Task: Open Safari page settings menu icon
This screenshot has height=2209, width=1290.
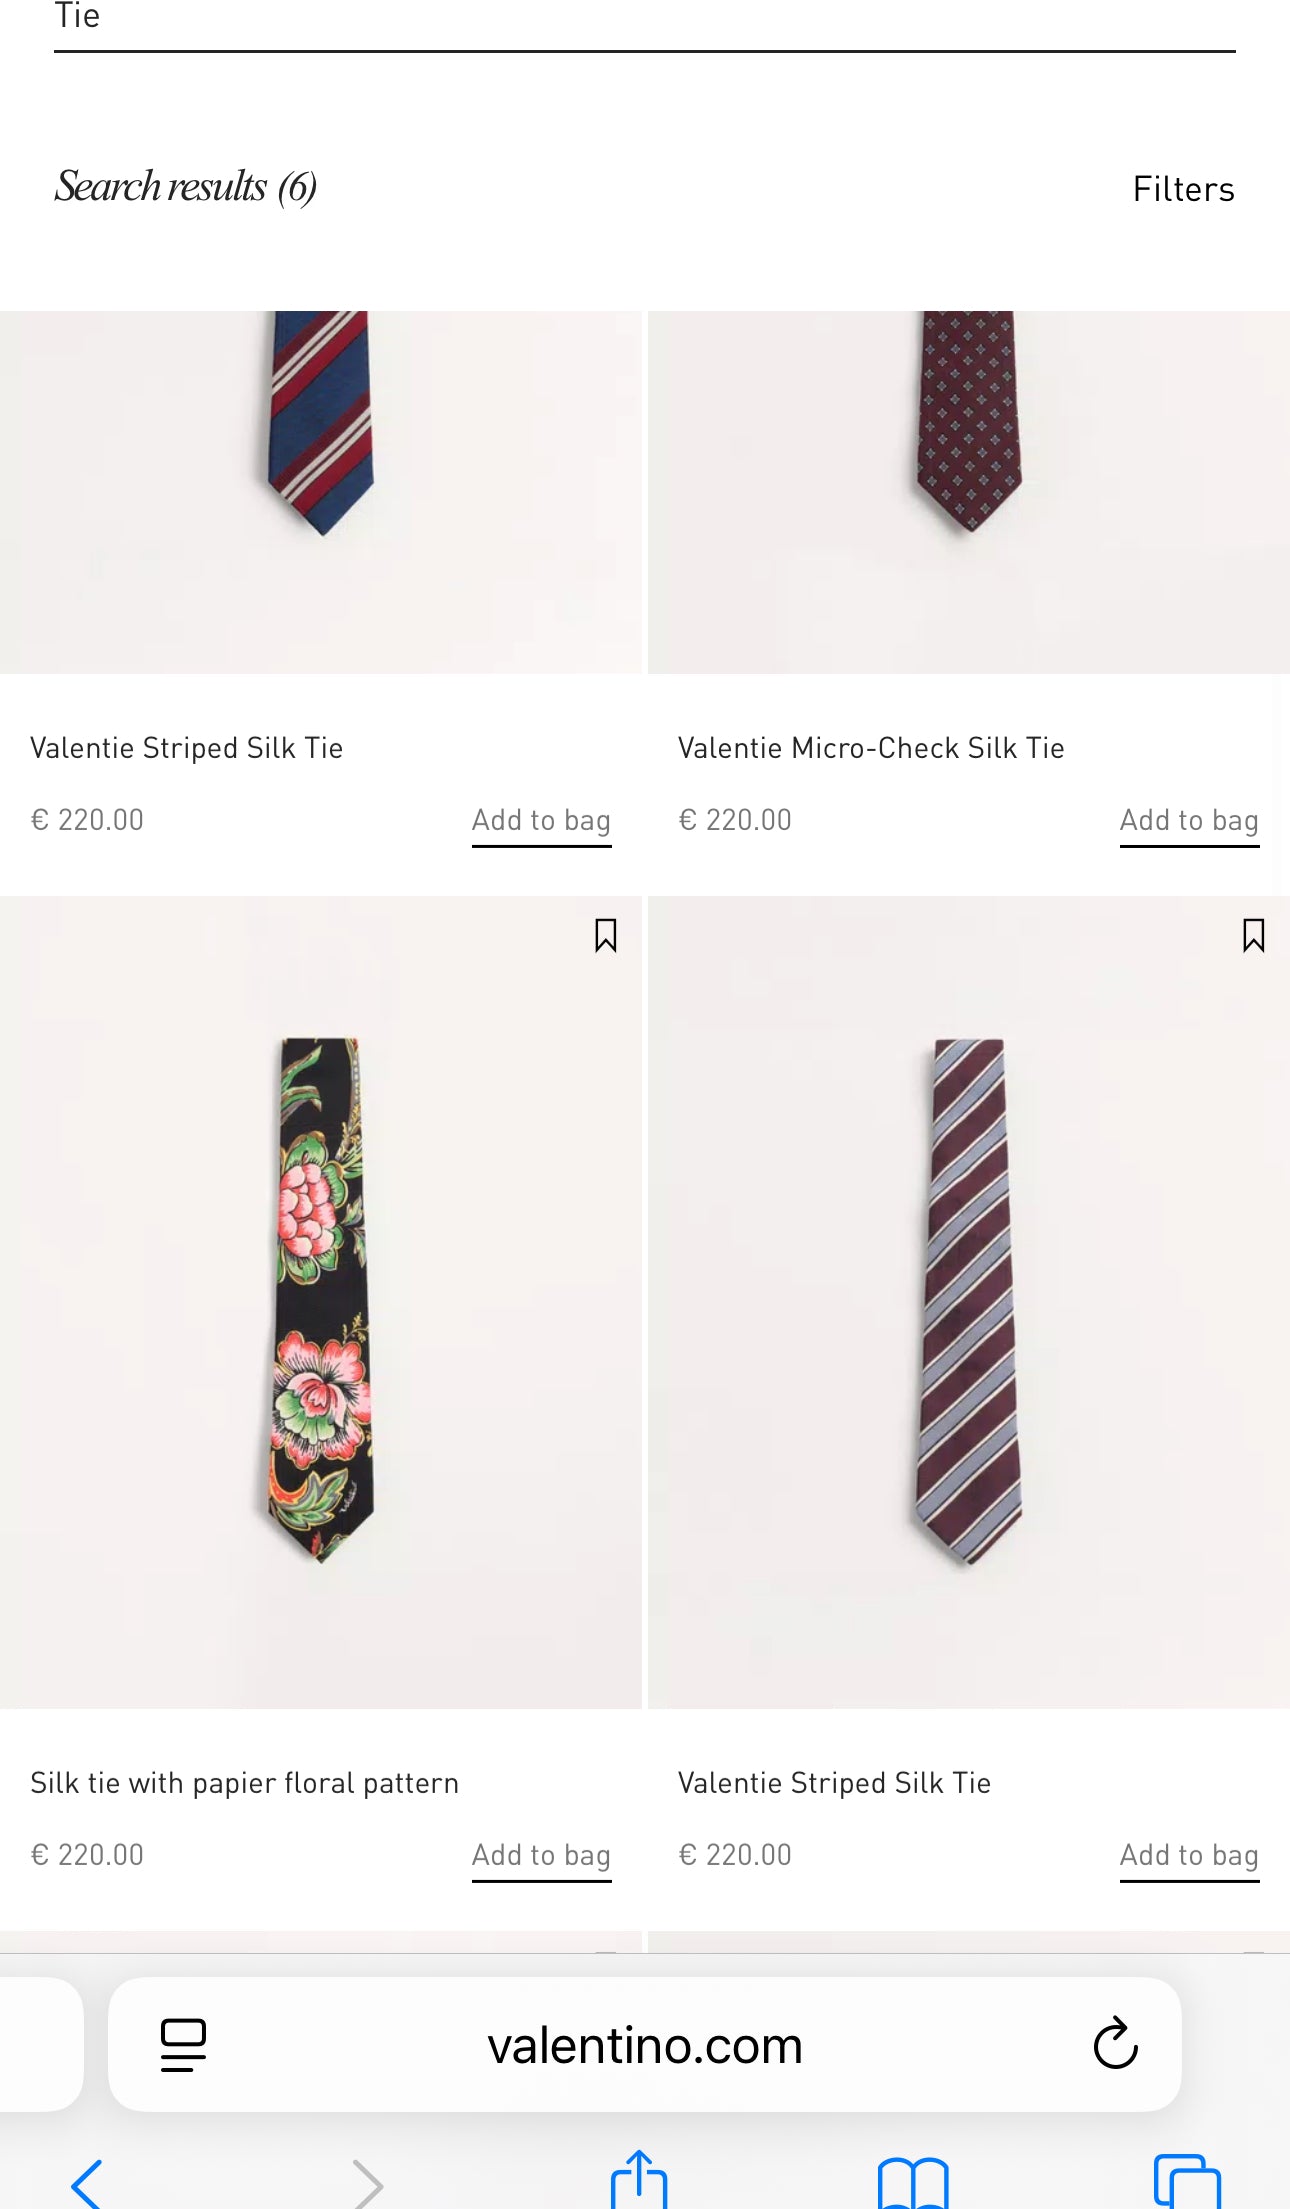Action: tap(183, 2044)
